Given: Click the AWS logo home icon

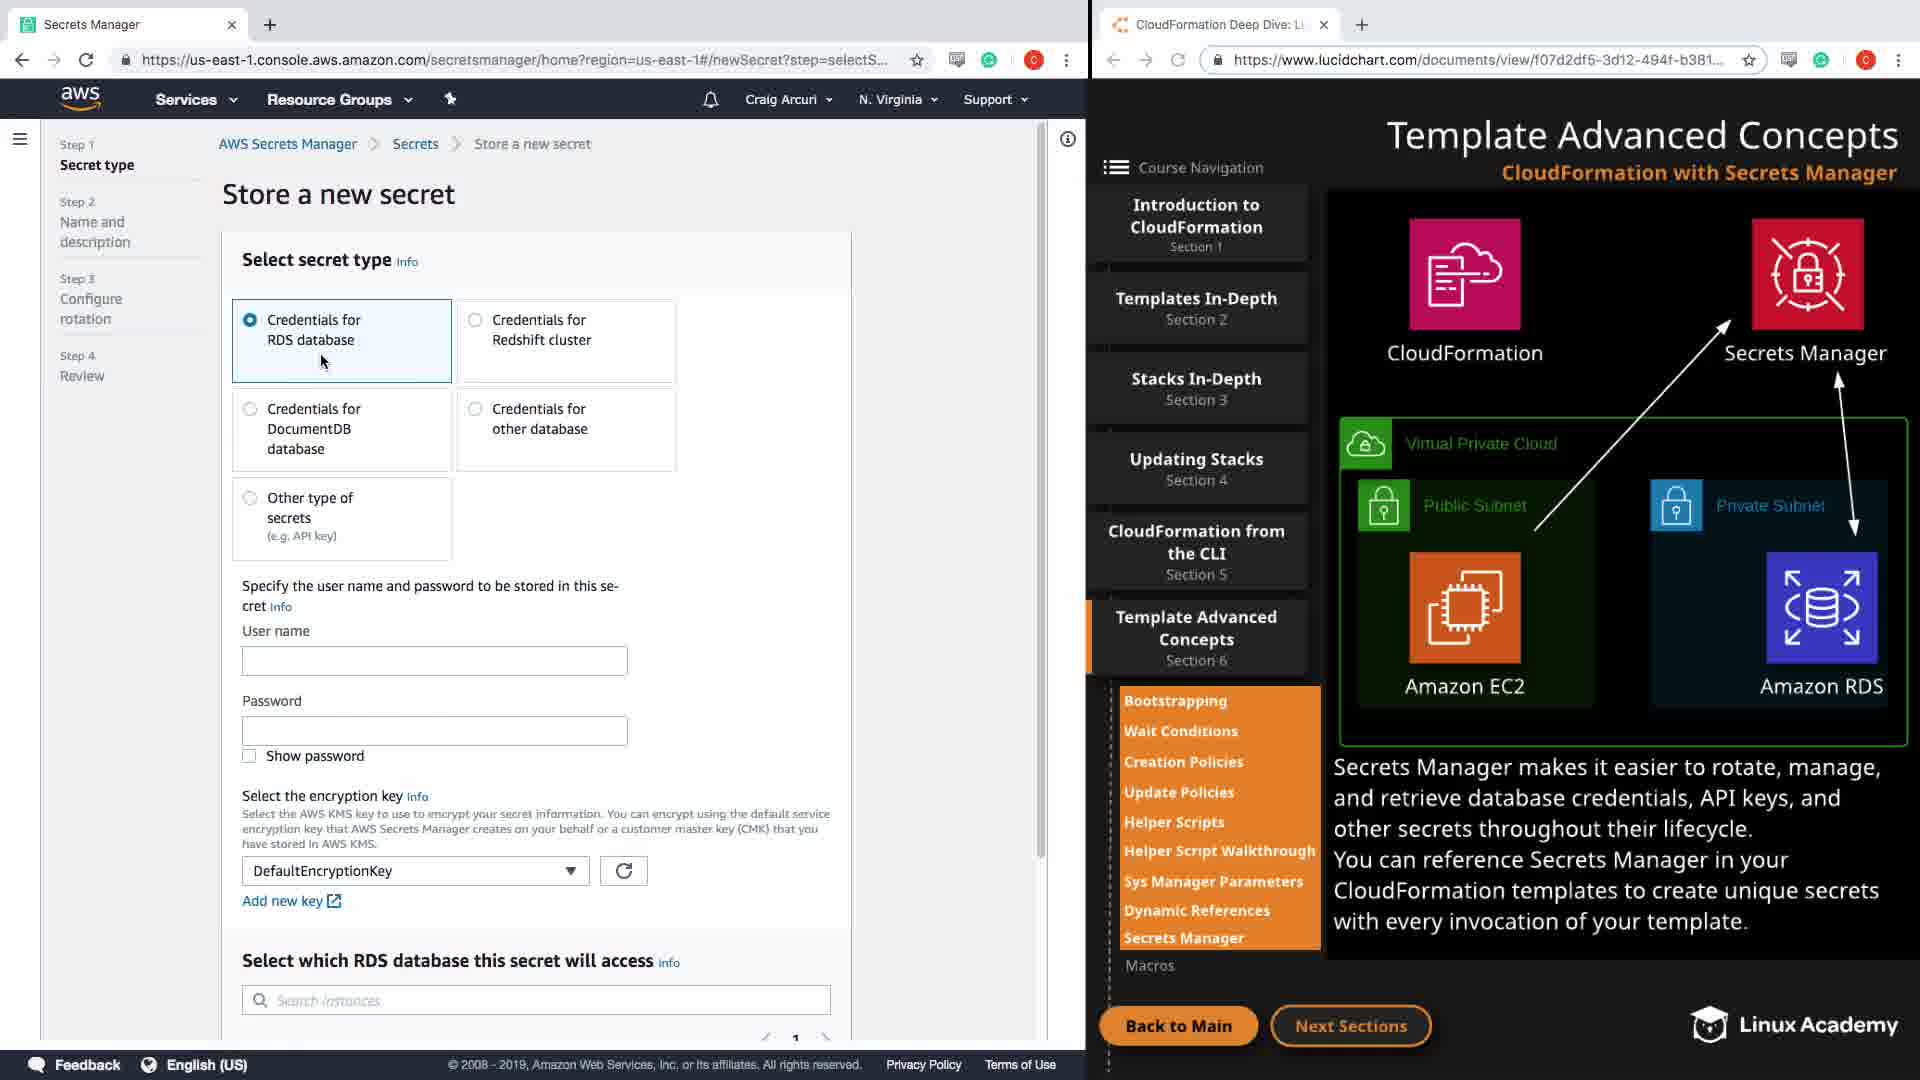Looking at the screenshot, I should coord(80,98).
